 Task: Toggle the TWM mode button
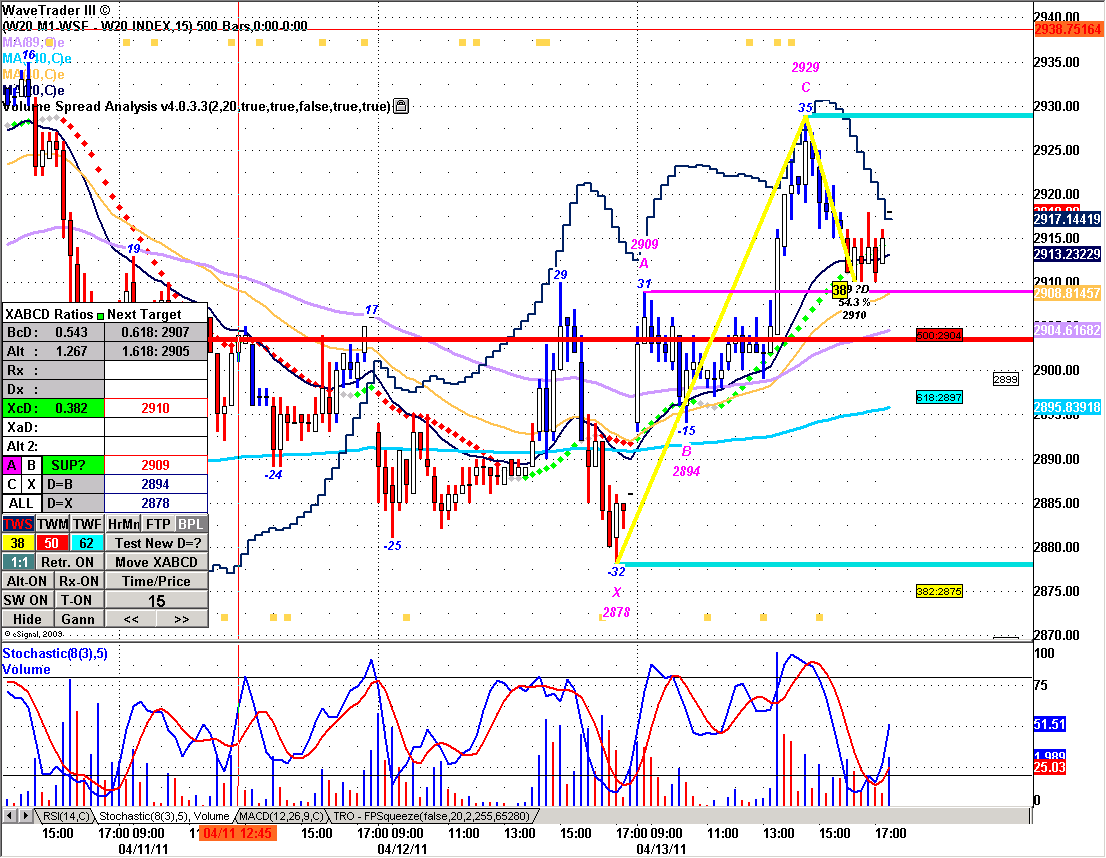tap(53, 524)
